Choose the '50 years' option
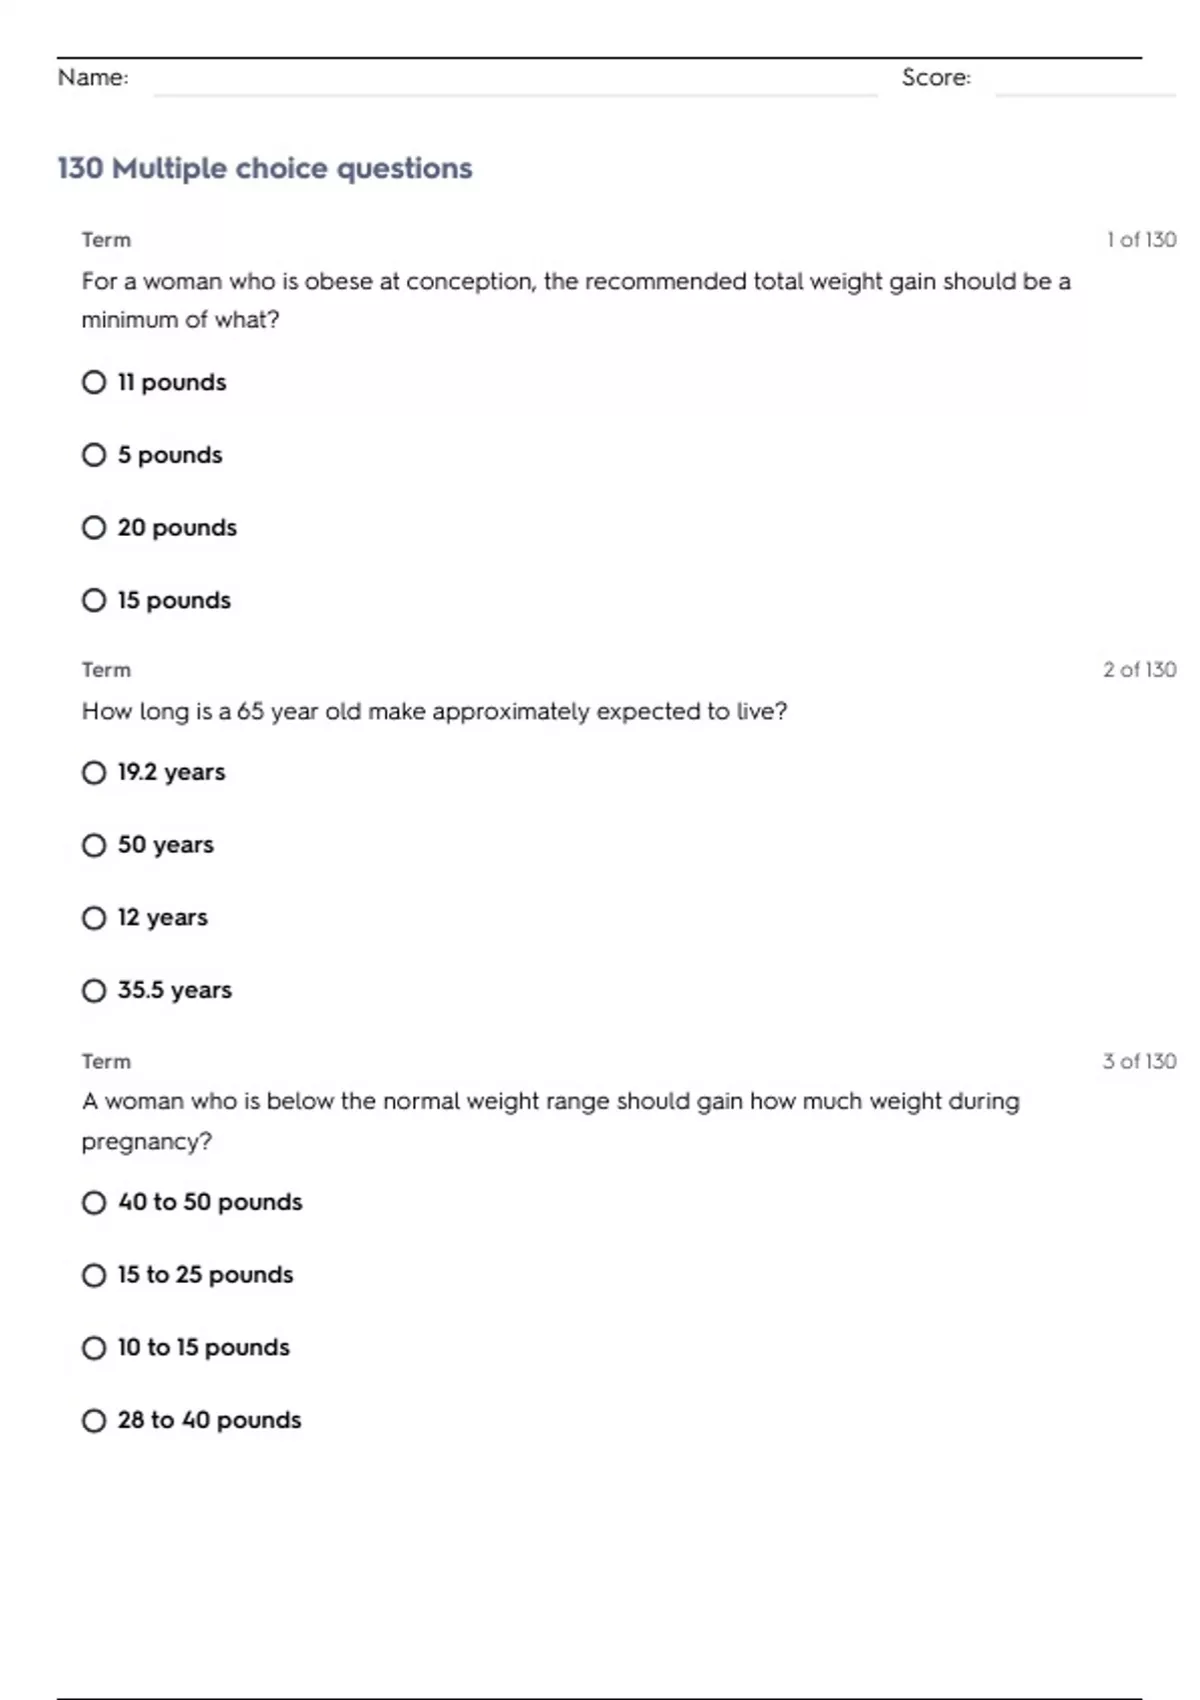The height and width of the screenshot is (1700, 1200). coord(94,845)
